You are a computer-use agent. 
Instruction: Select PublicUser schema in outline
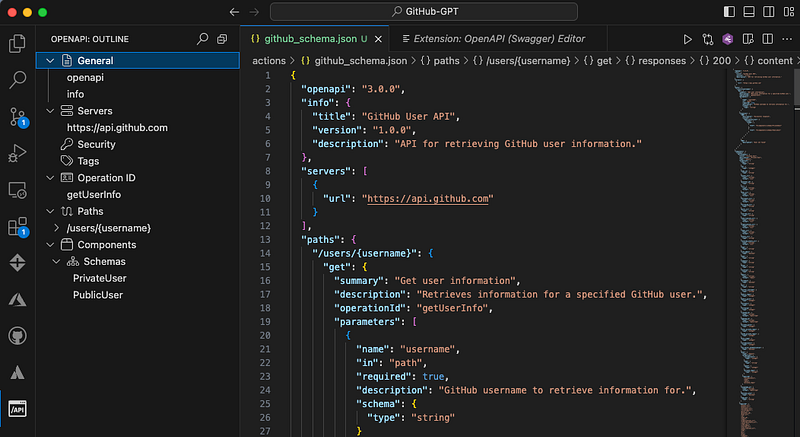98,295
